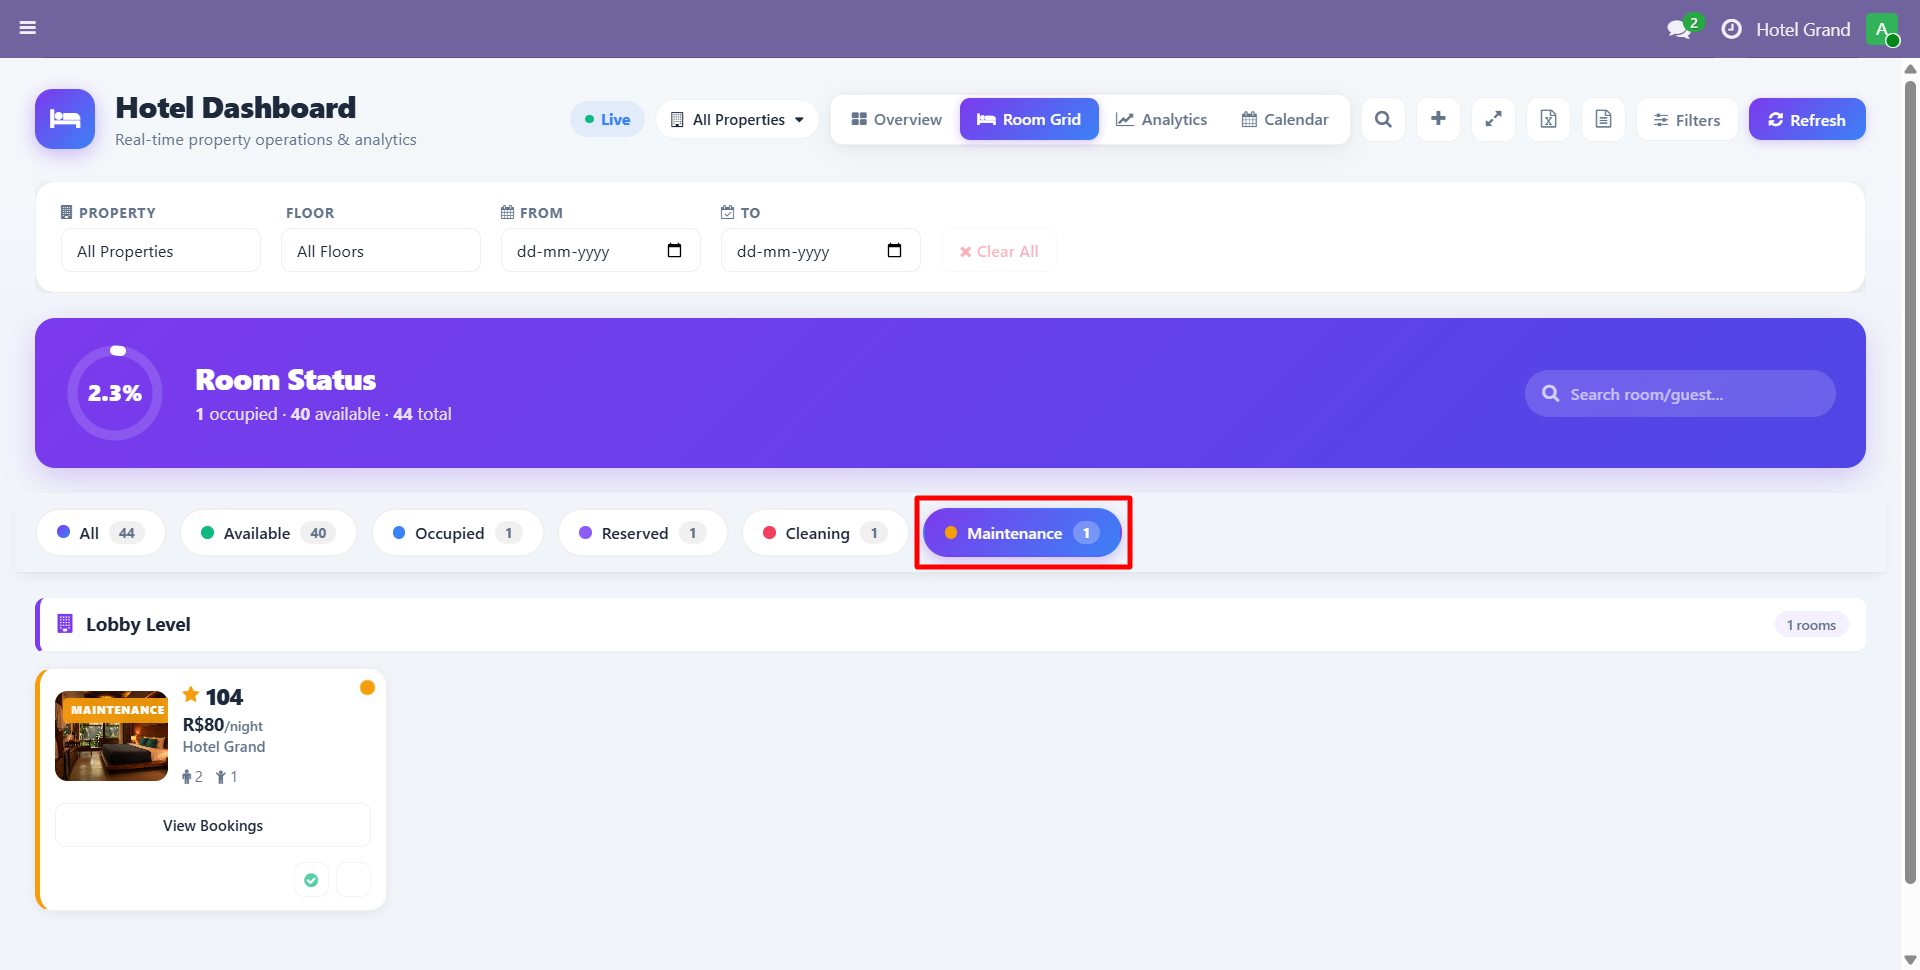This screenshot has width=1920, height=970.
Task: Click the Search room/guest input field
Action: 1690,394
